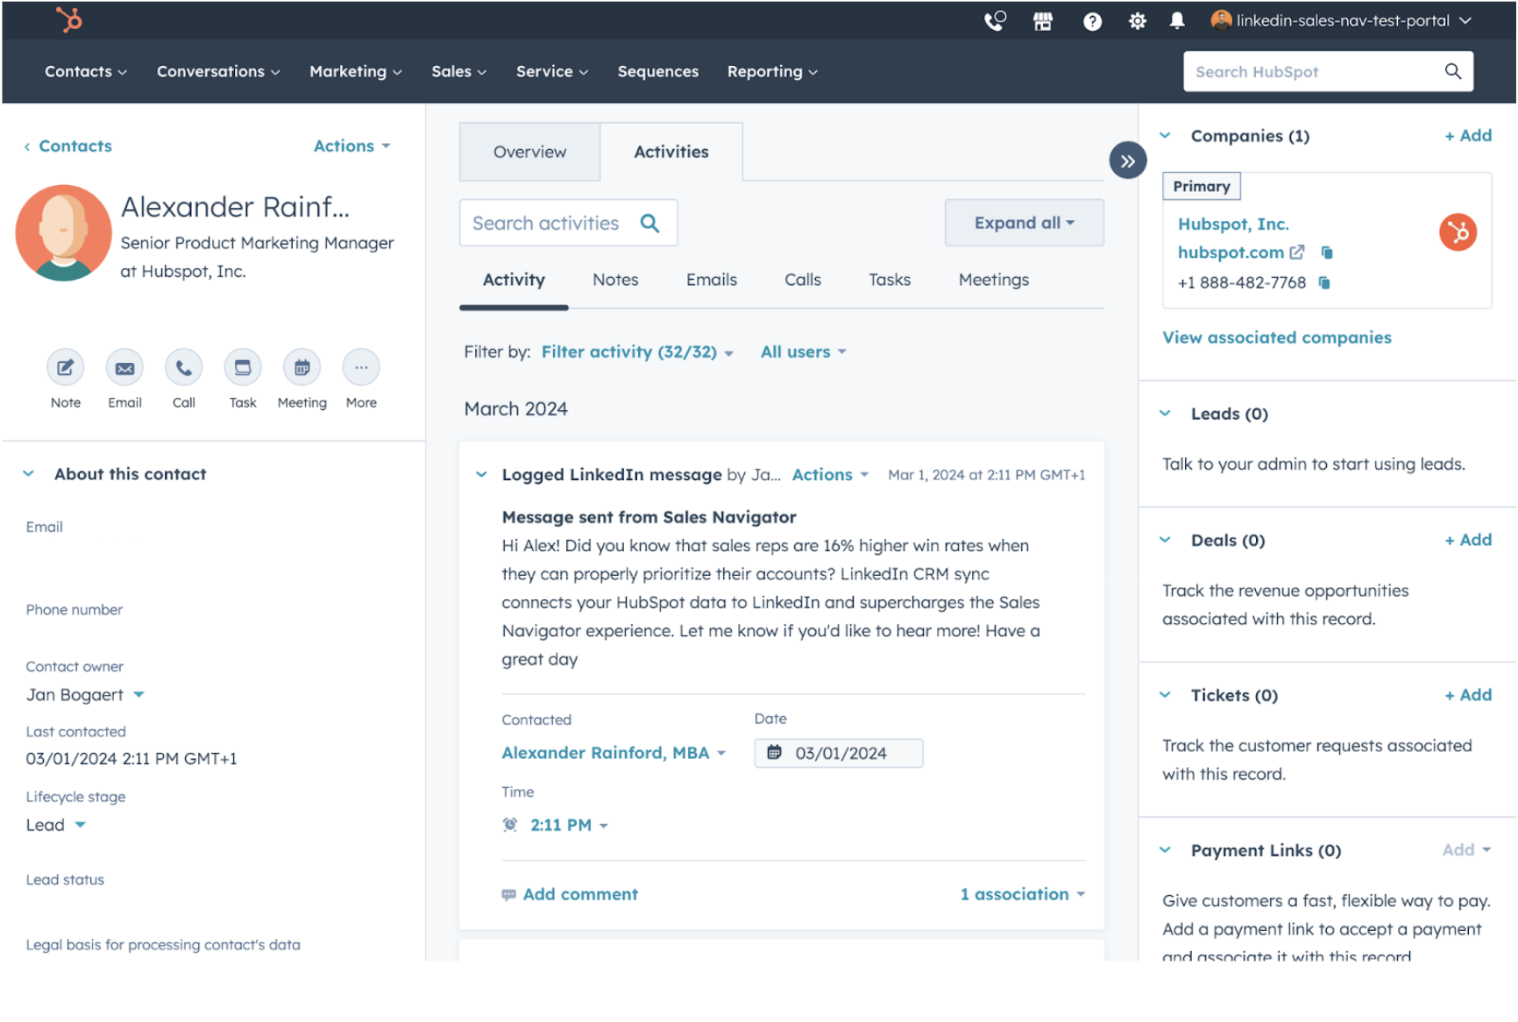The height and width of the screenshot is (1022, 1518).
Task: Open the Marketing navigation menu
Action: (355, 72)
